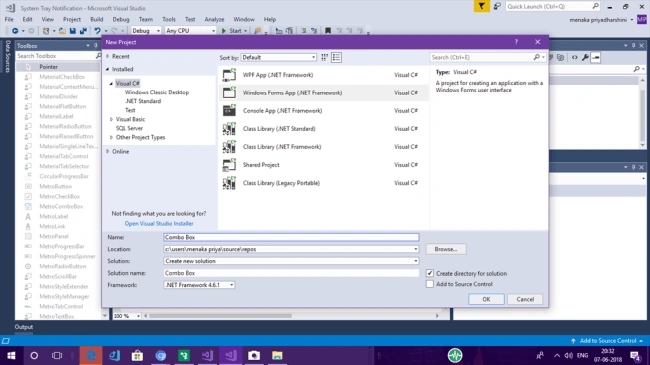Image resolution: width=650 pixels, height=365 pixels.
Task: Toggle Create directory for solution checkbox
Action: coord(430,273)
